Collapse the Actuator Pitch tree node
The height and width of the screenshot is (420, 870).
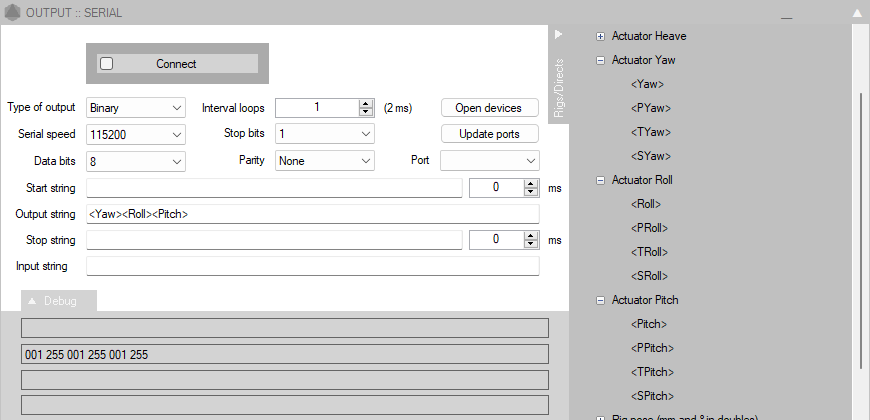click(600, 300)
